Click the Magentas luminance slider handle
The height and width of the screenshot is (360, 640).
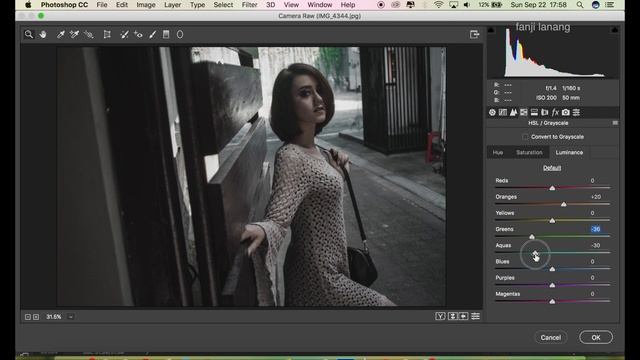click(552, 302)
